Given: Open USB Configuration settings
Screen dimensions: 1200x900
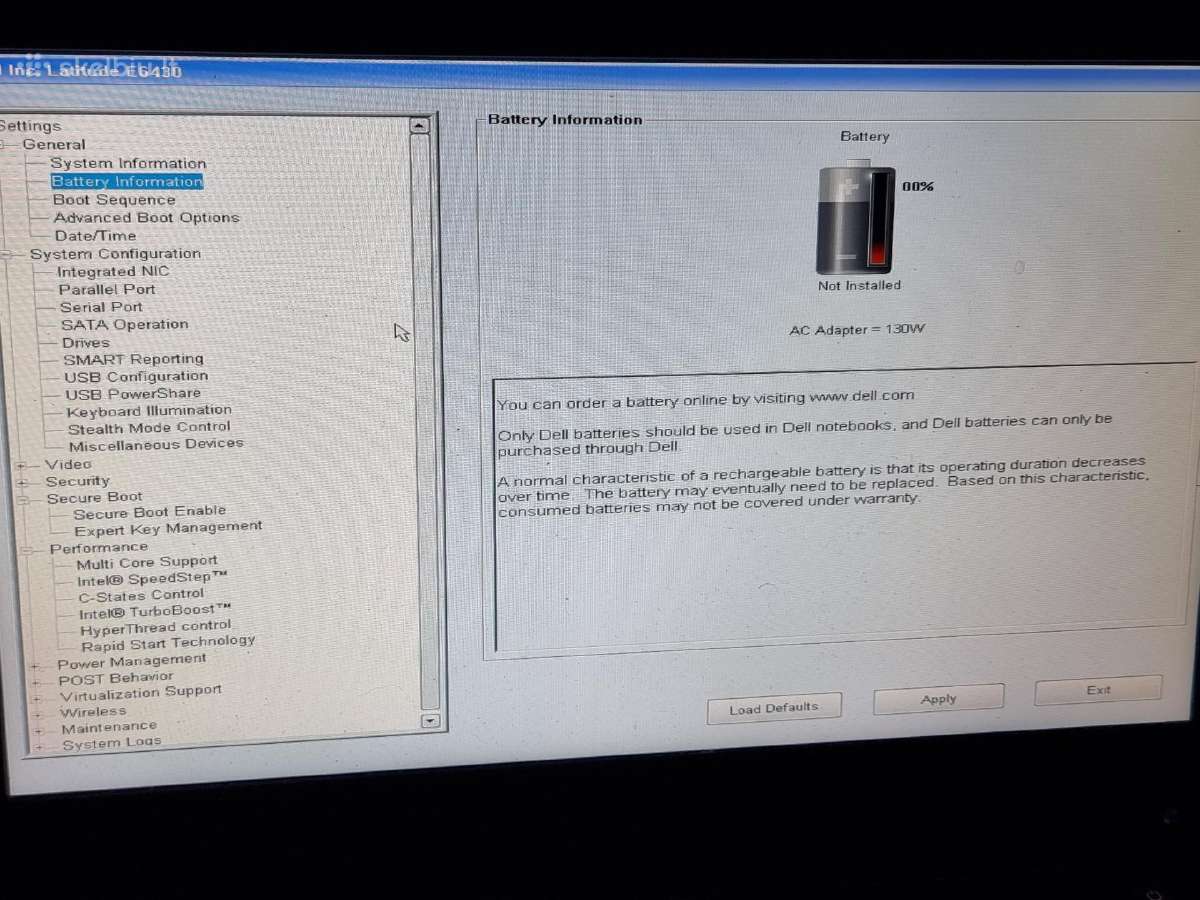Looking at the screenshot, I should click(136, 376).
